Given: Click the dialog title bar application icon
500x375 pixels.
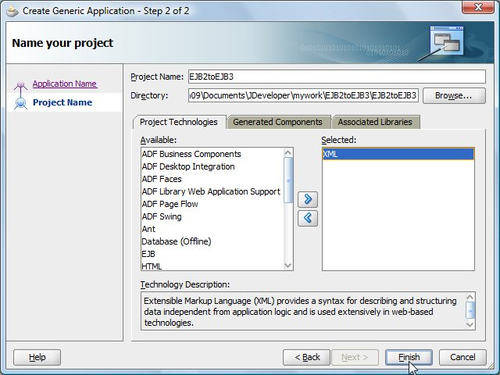Looking at the screenshot, I should click(13, 11).
